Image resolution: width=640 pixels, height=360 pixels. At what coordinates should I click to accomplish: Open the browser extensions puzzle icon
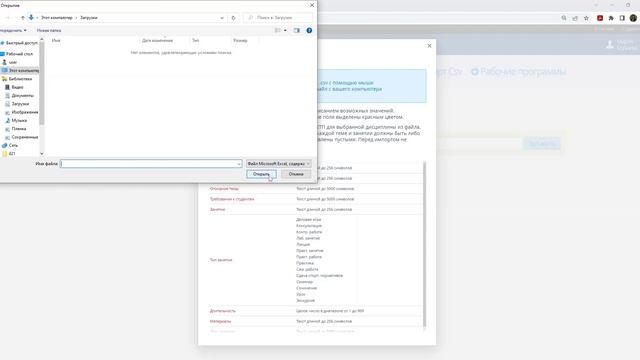[611, 18]
